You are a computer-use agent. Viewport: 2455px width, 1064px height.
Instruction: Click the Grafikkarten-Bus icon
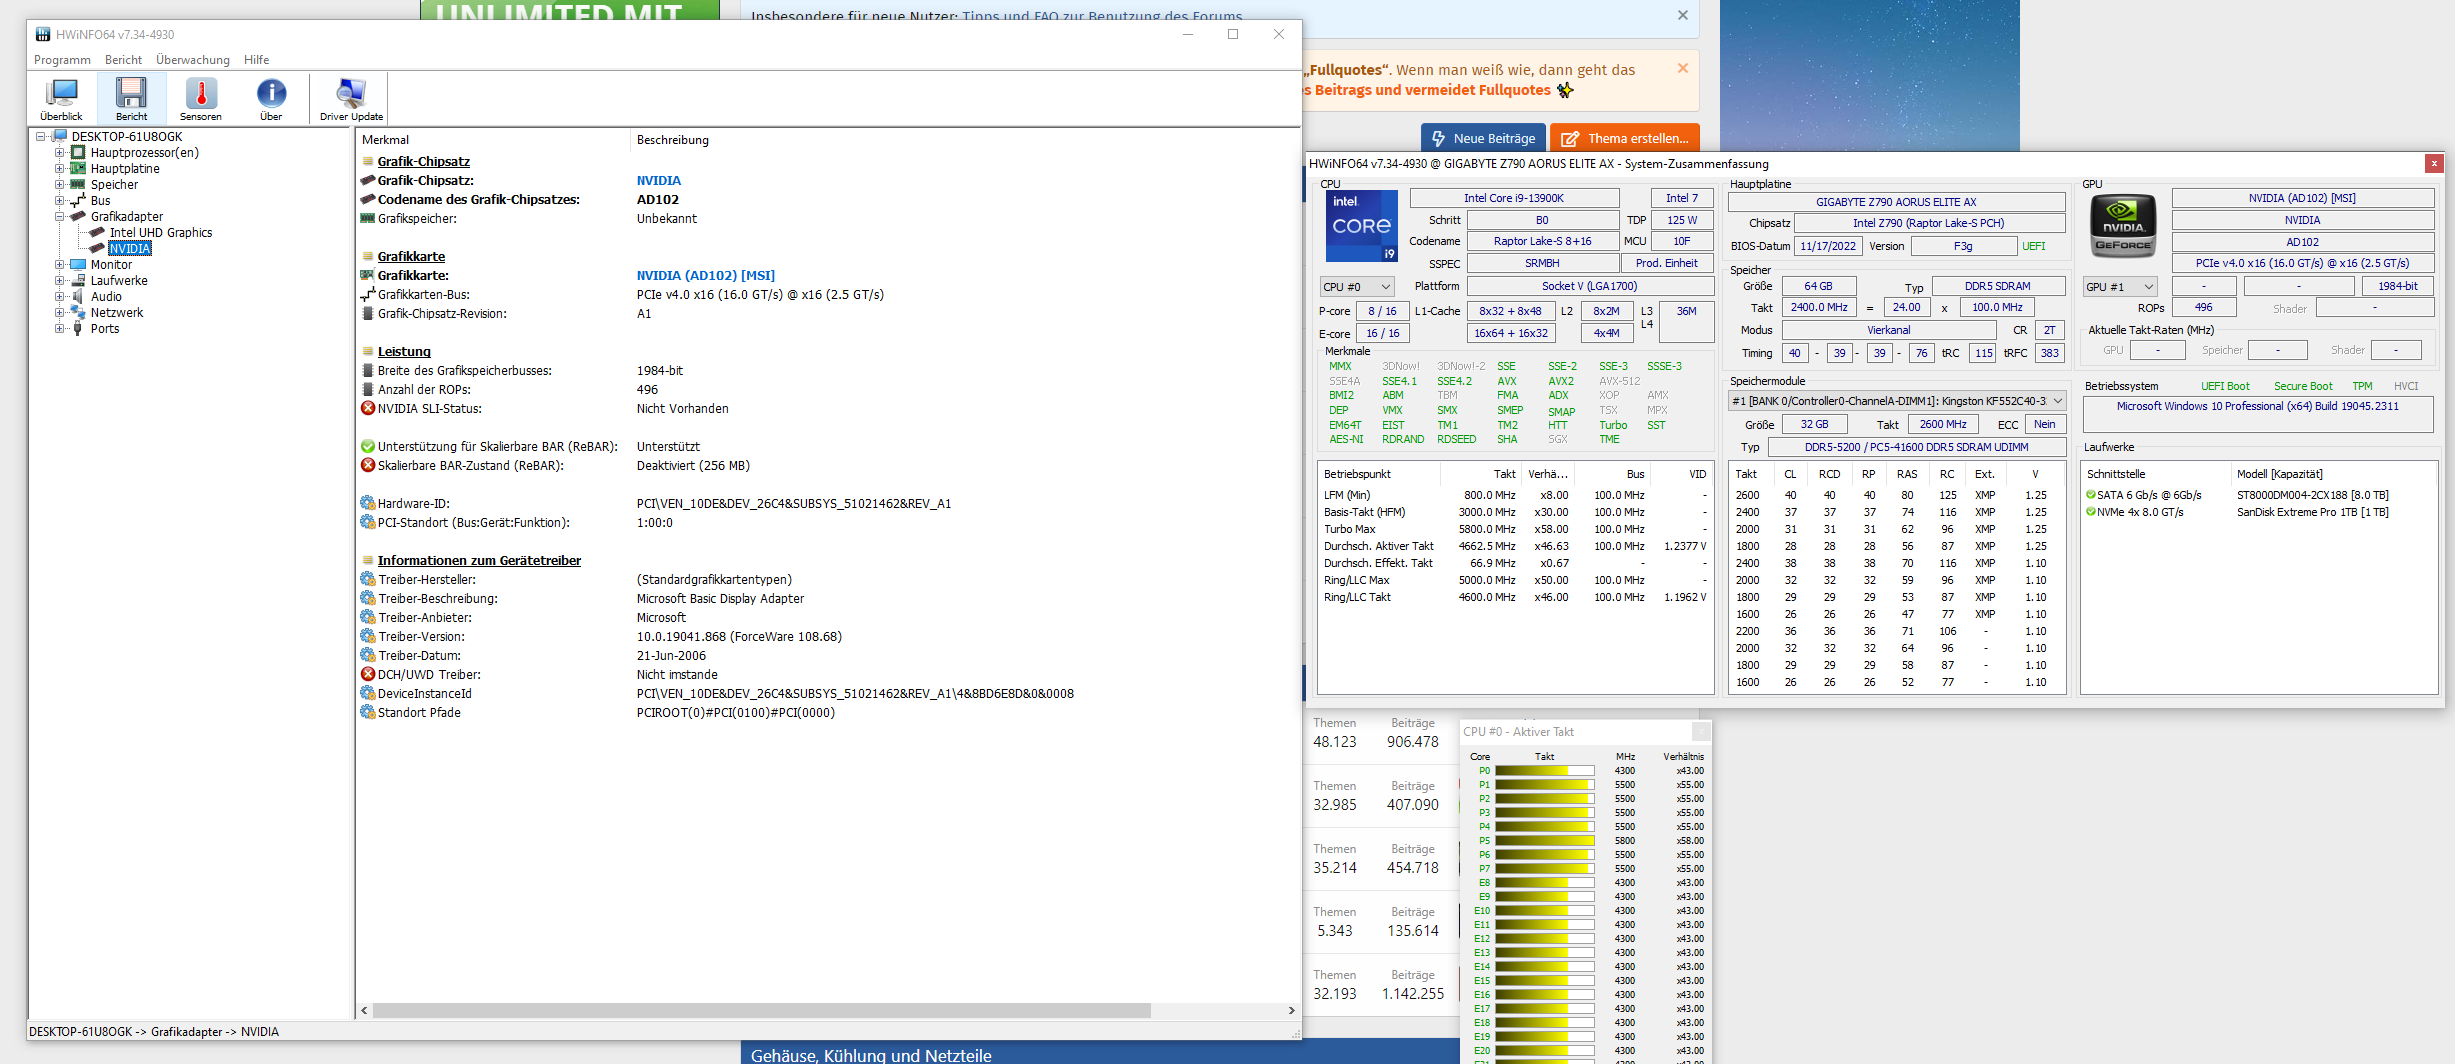(368, 294)
